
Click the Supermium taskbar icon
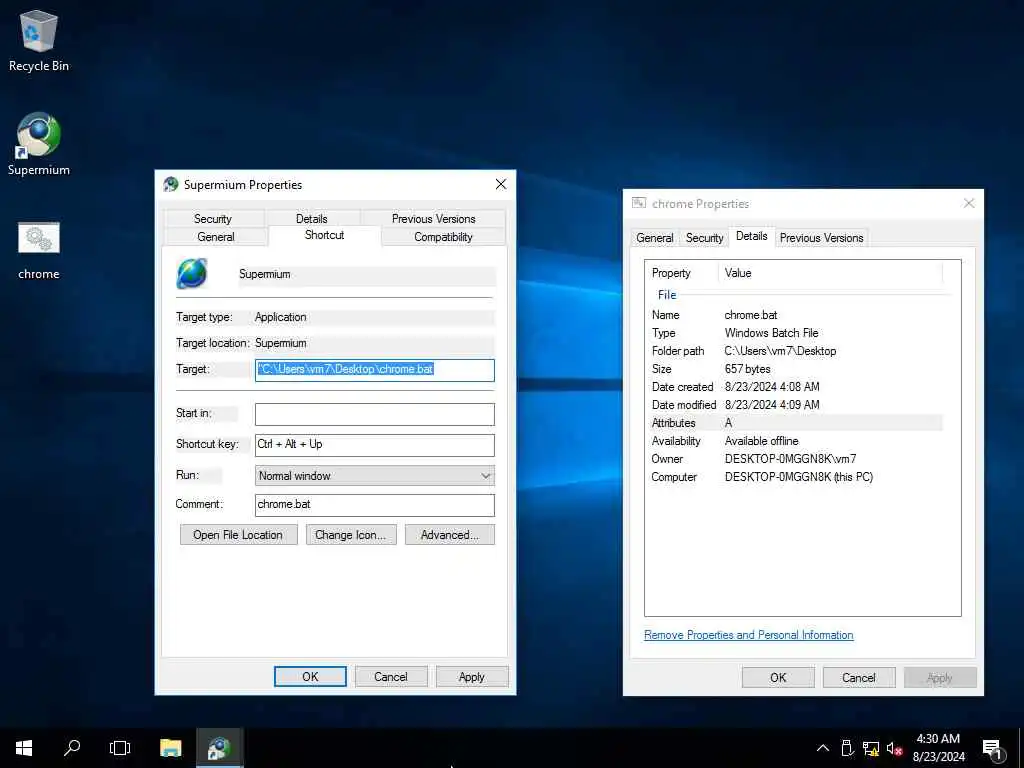tap(219, 748)
